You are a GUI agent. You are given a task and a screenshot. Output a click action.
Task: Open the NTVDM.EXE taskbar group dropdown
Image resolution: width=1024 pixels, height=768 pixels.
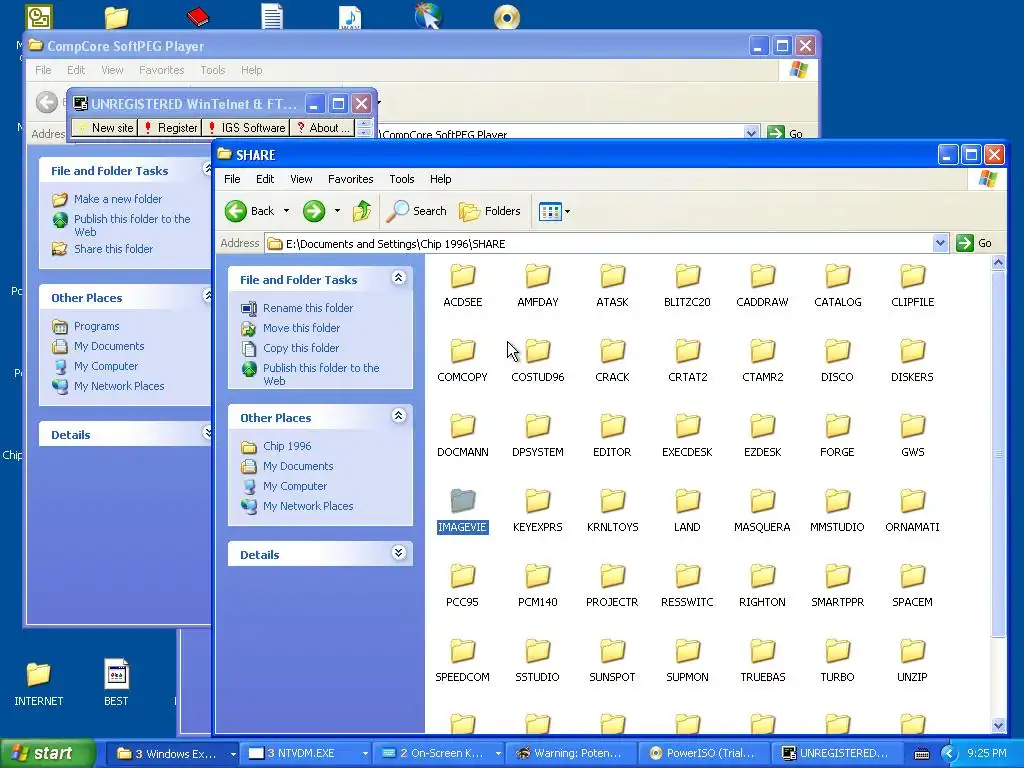[365, 754]
